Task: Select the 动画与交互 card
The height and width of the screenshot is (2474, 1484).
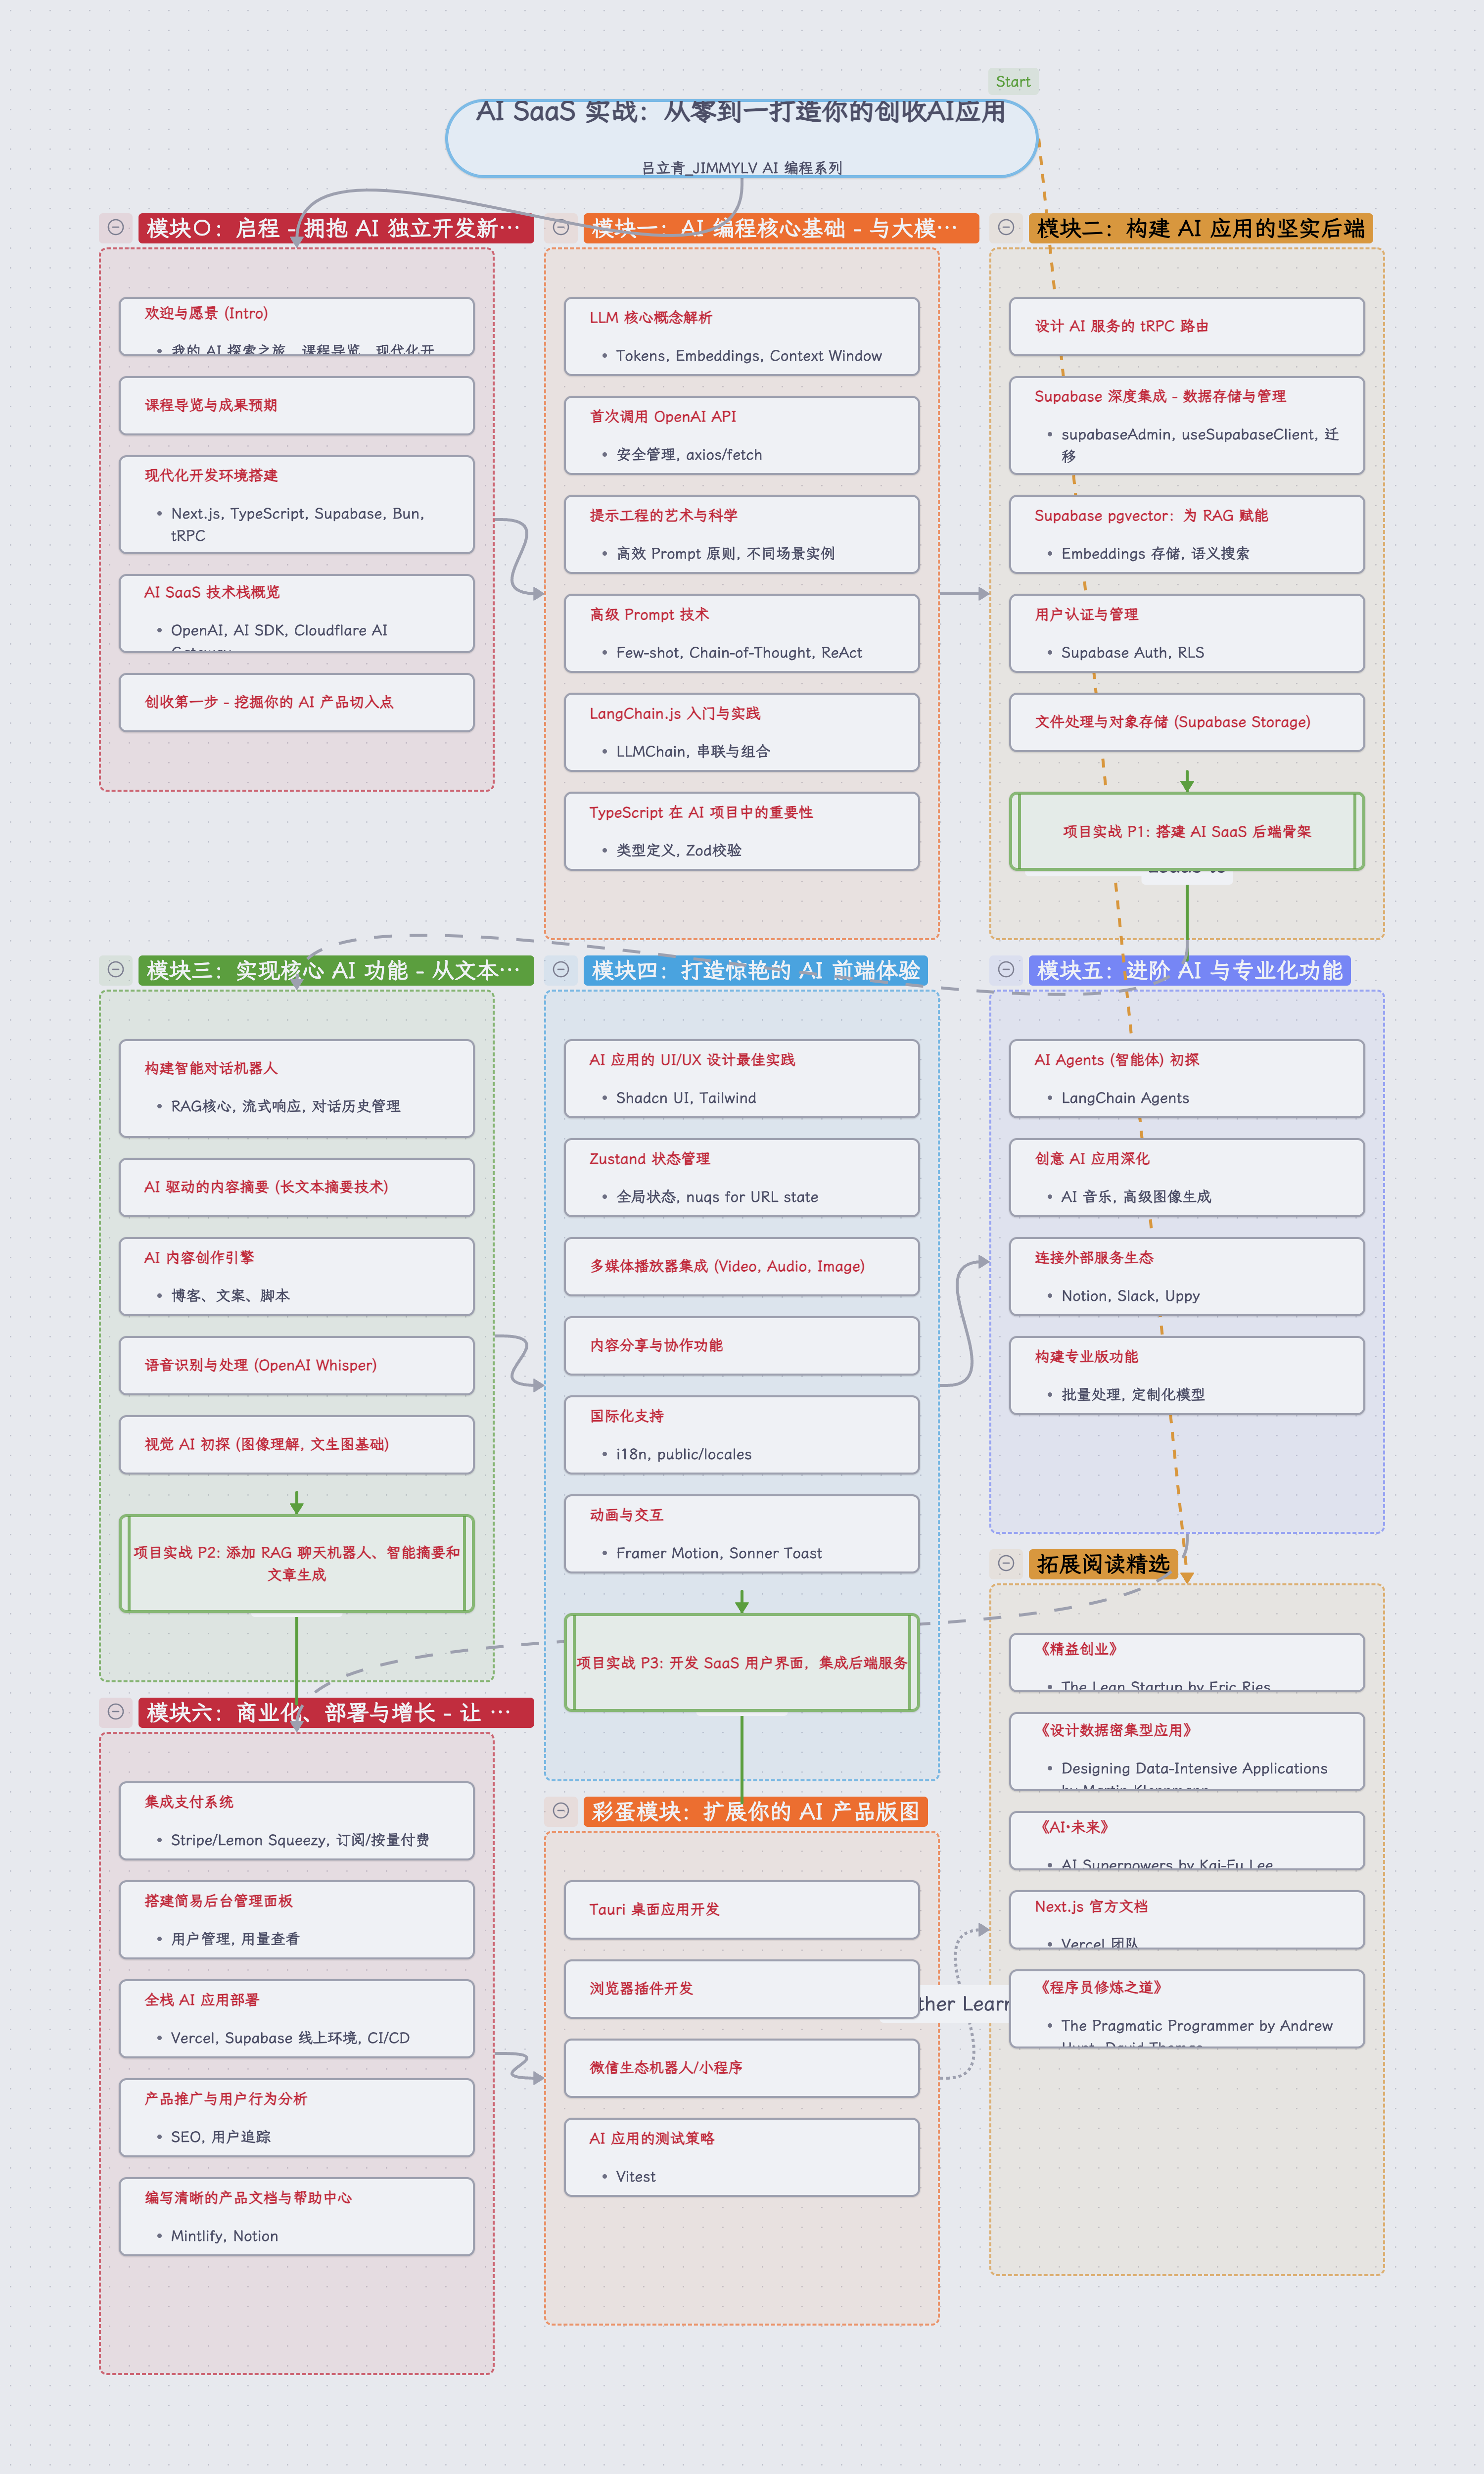Action: [x=741, y=1533]
